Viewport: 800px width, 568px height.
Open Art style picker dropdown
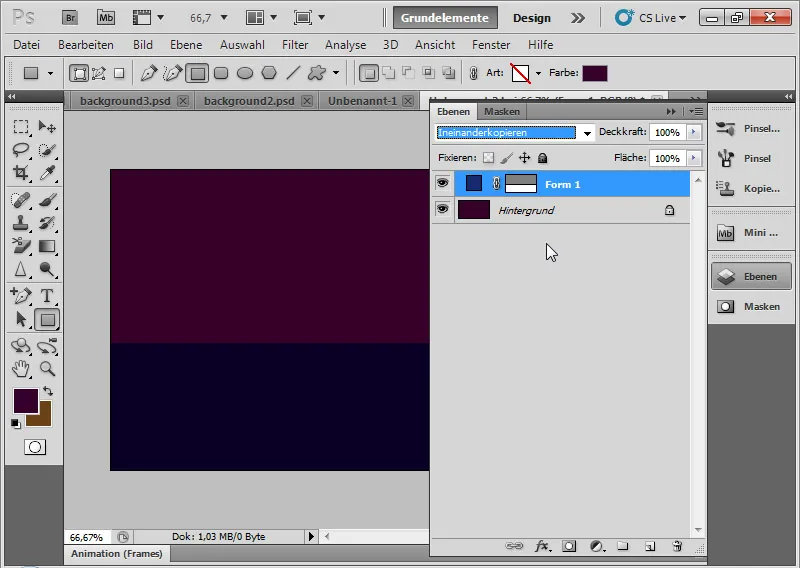(x=538, y=73)
